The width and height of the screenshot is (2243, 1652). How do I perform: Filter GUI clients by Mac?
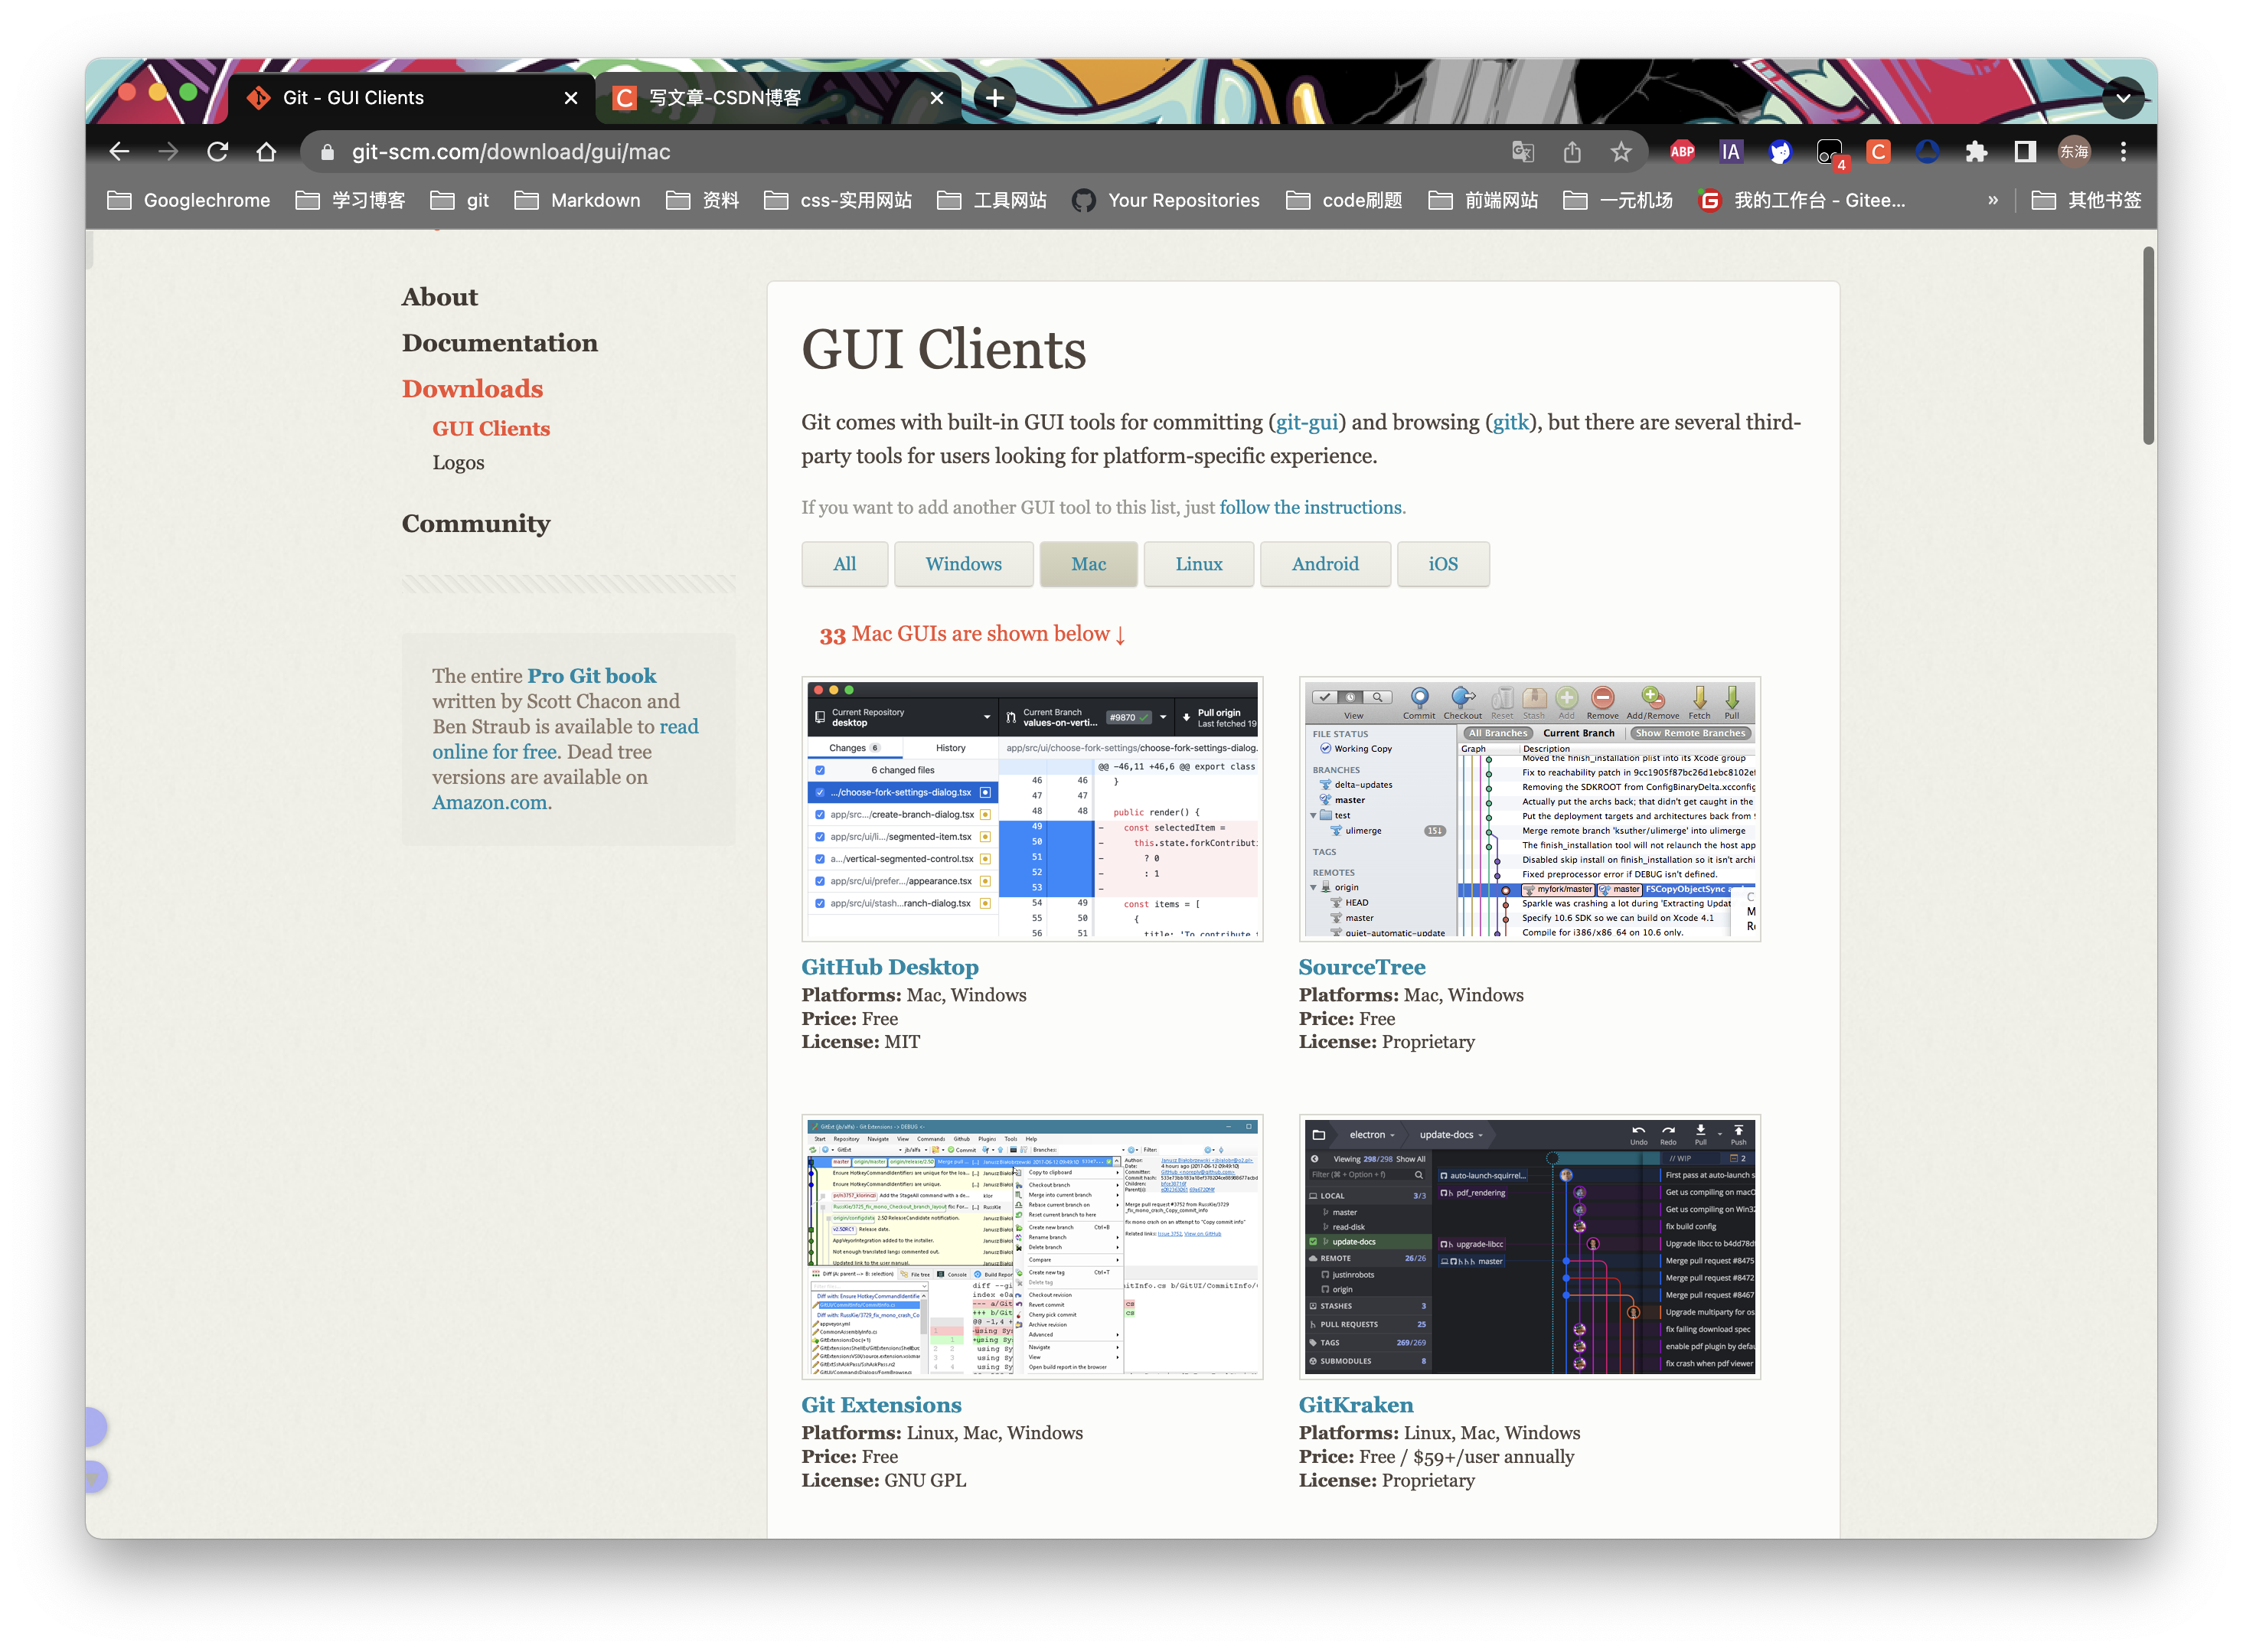[x=1088, y=564]
